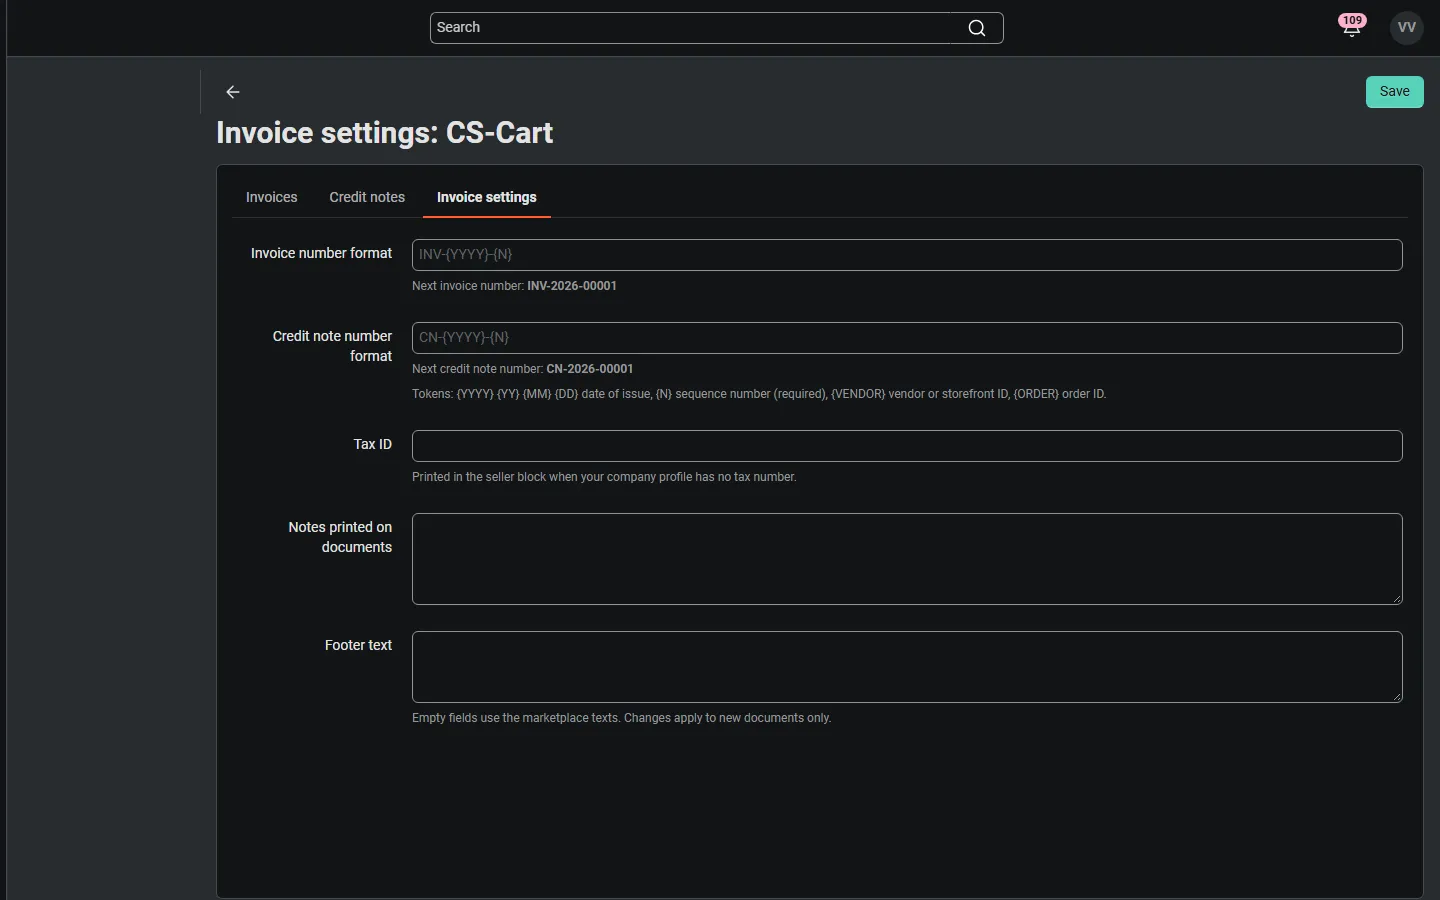Click the search magnifier icon

pyautogui.click(x=977, y=28)
